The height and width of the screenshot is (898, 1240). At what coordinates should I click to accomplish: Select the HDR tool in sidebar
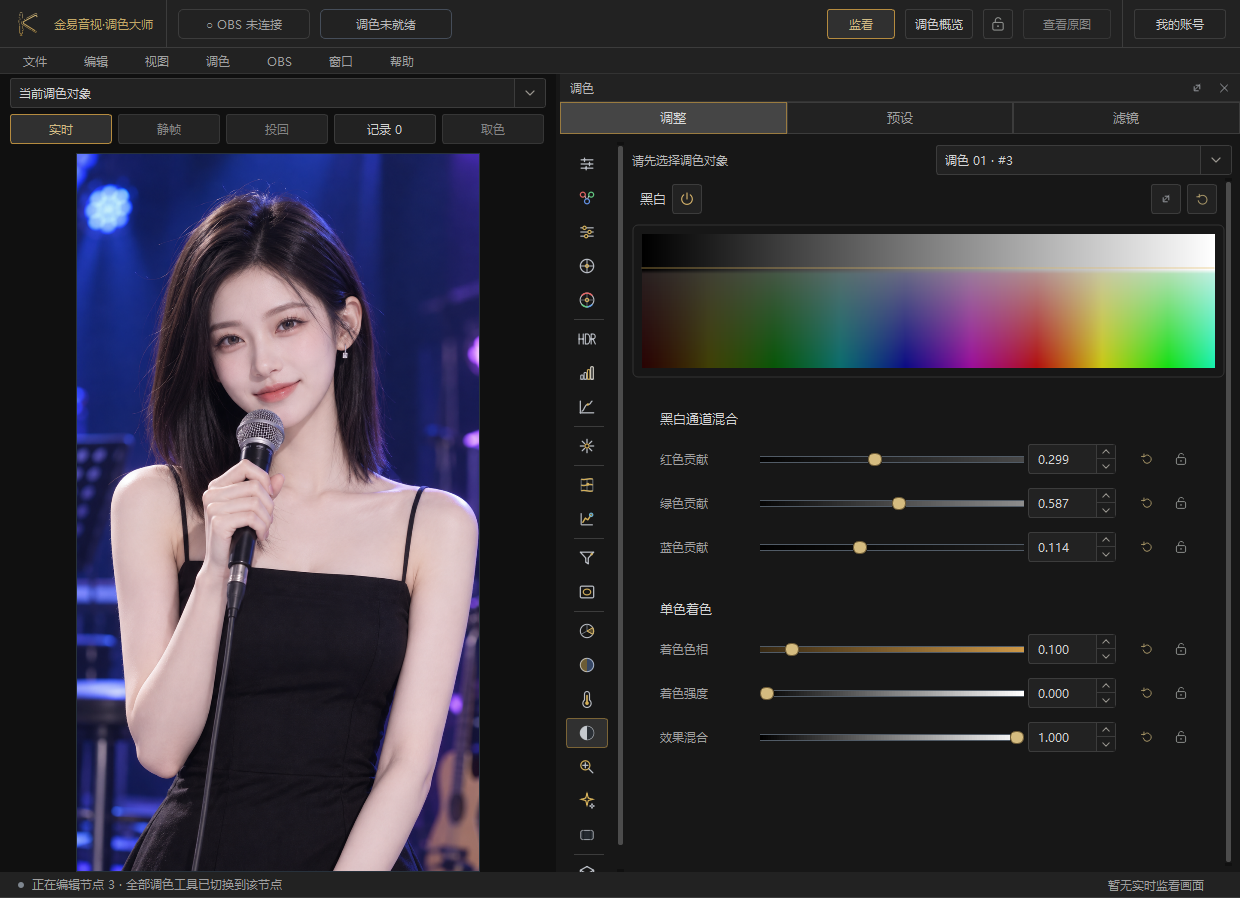(587, 339)
